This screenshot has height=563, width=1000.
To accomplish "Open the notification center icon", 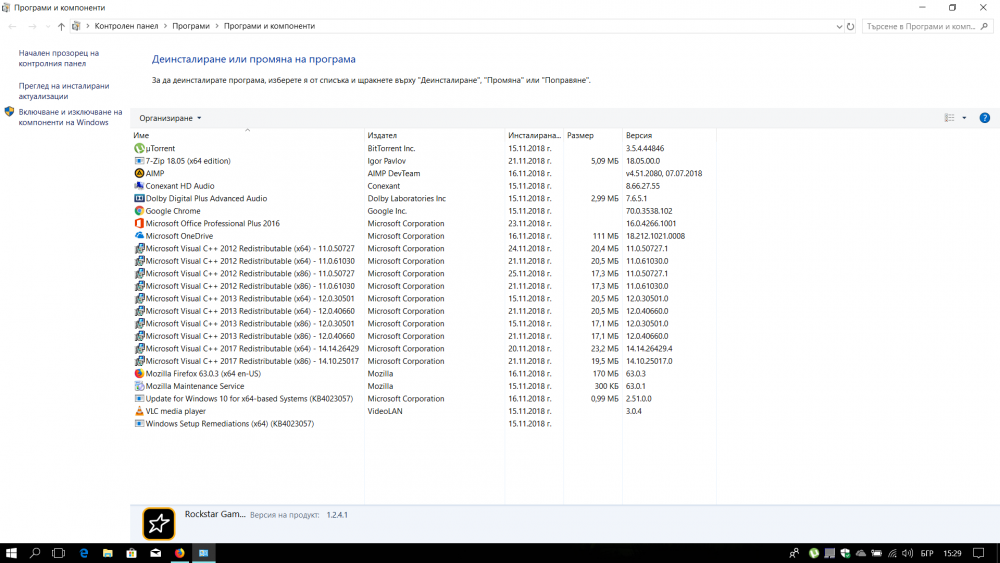I will coord(979,553).
